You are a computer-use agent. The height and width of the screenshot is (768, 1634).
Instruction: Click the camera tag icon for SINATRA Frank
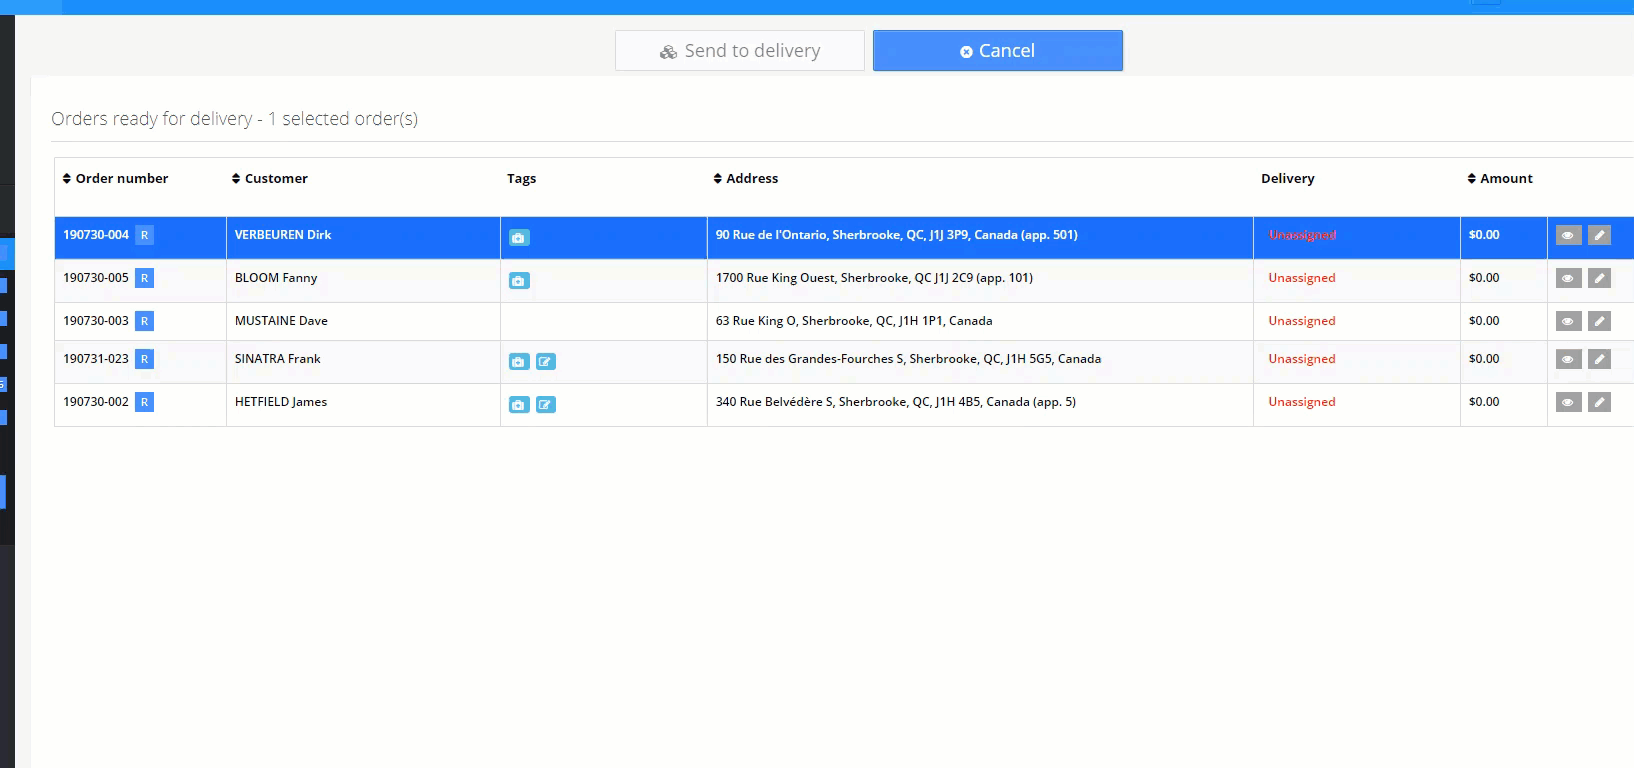coord(519,362)
